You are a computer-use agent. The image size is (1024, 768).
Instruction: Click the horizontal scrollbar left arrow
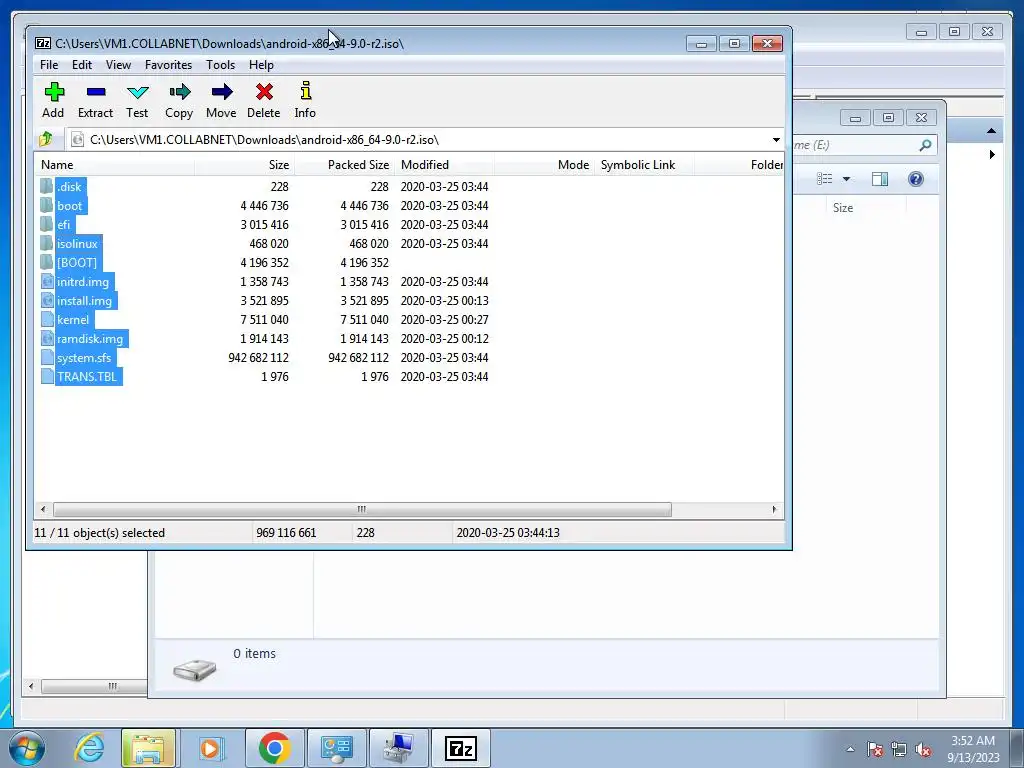tap(43, 509)
